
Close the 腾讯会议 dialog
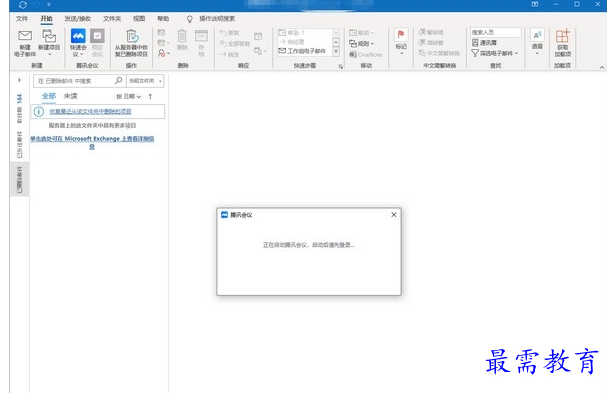[394, 215]
